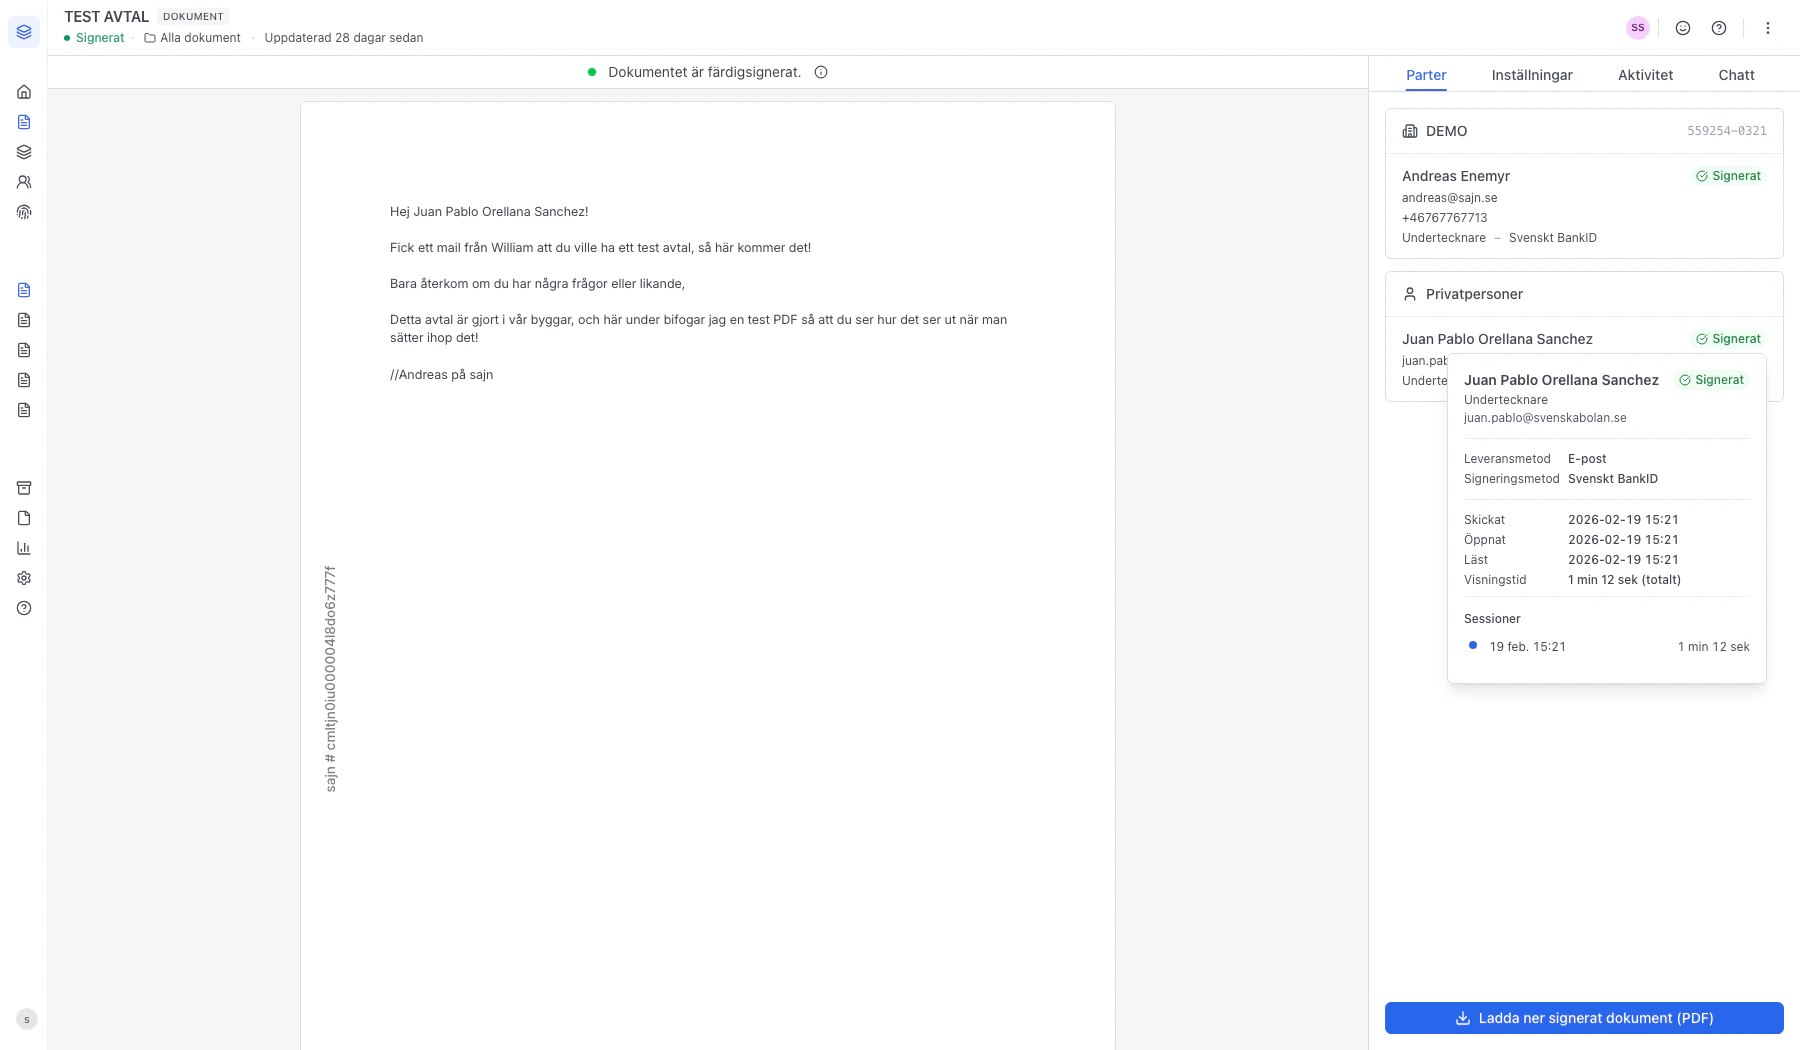This screenshot has height=1050, width=1800.
Task: Click 'Ladda ner signerat dokument (PDF)' button
Action: tap(1584, 1018)
